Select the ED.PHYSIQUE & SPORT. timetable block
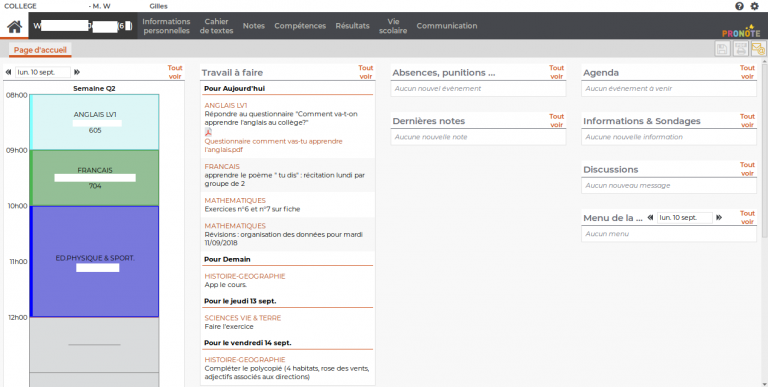 [x=95, y=262]
